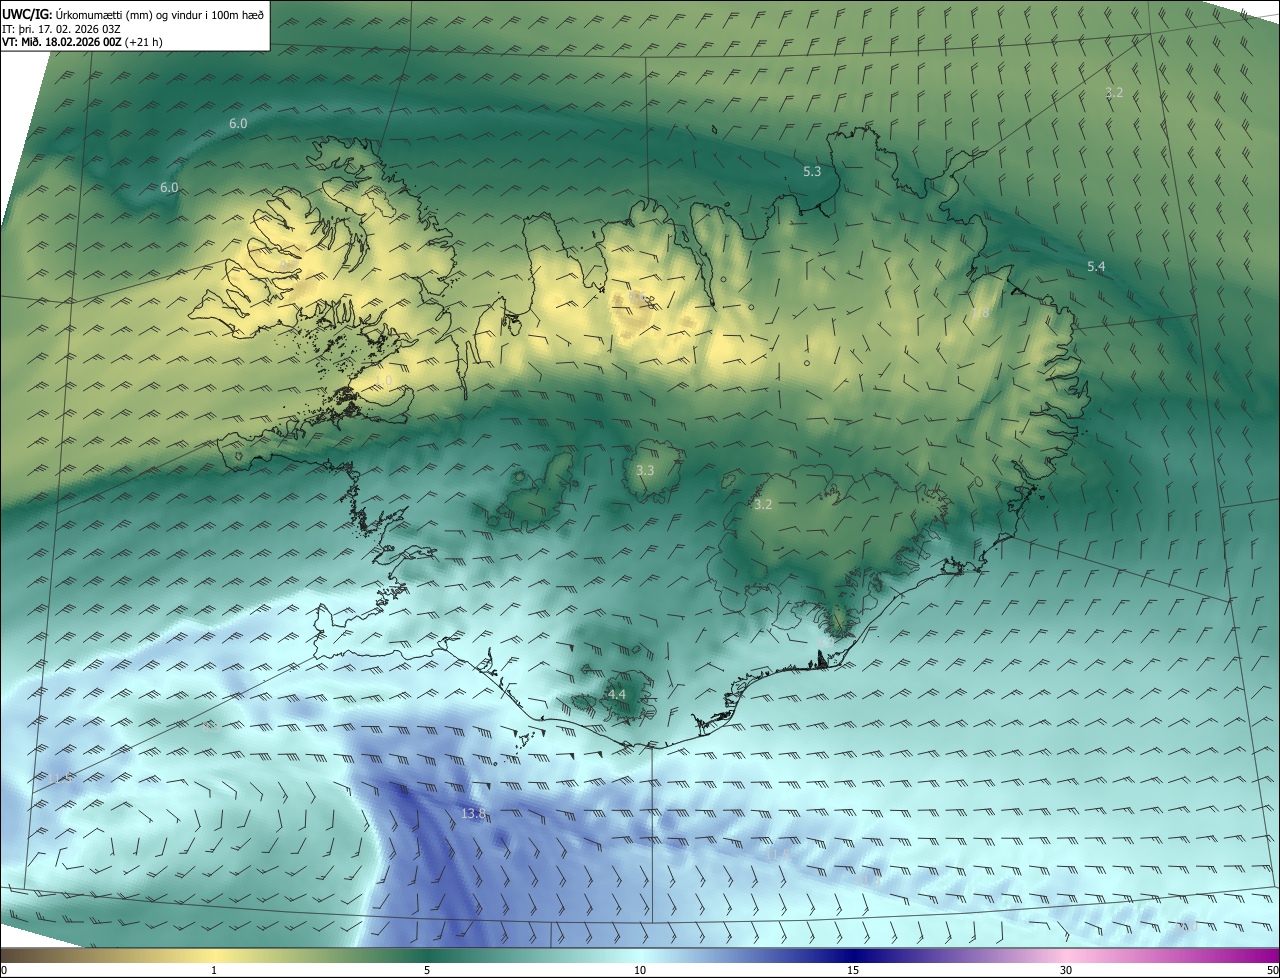Click the colour scale tick label '15'

tap(853, 970)
